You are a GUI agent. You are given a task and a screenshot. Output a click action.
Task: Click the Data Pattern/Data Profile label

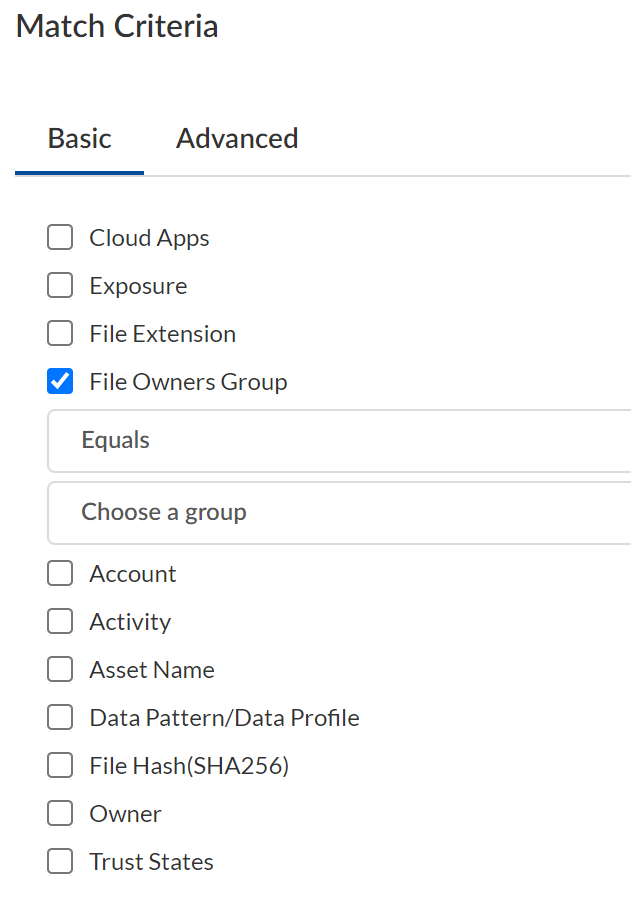coord(224,718)
